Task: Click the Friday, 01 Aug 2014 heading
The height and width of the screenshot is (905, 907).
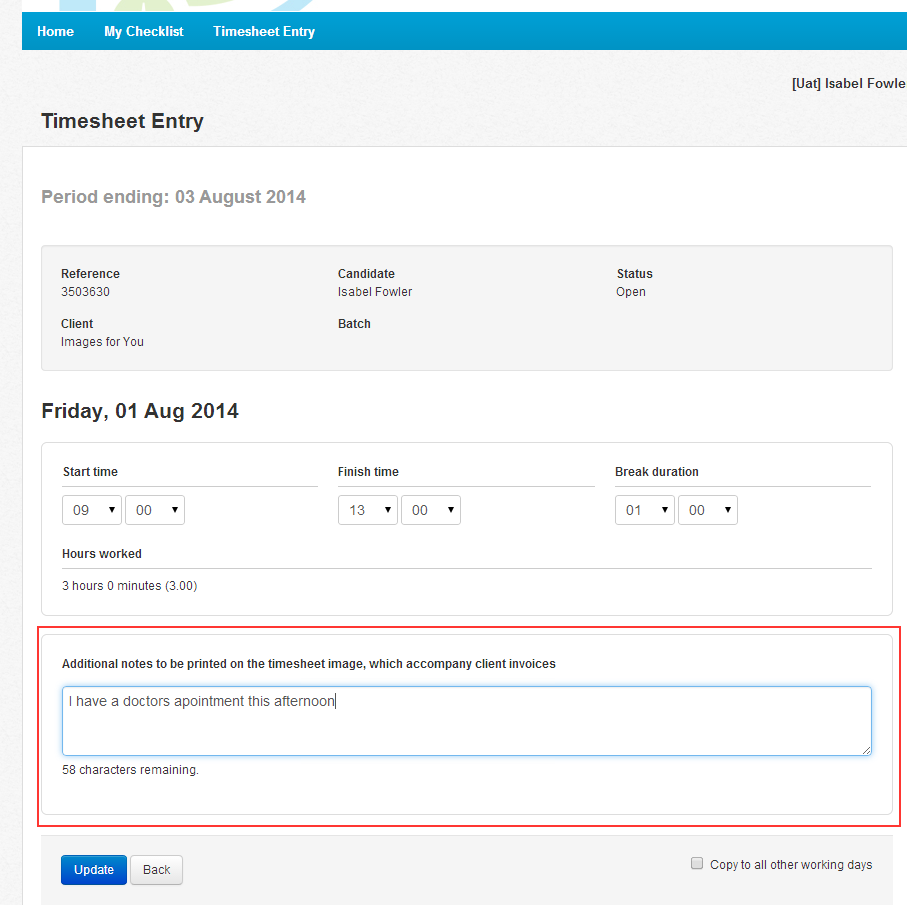Action: pyautogui.click(x=140, y=411)
